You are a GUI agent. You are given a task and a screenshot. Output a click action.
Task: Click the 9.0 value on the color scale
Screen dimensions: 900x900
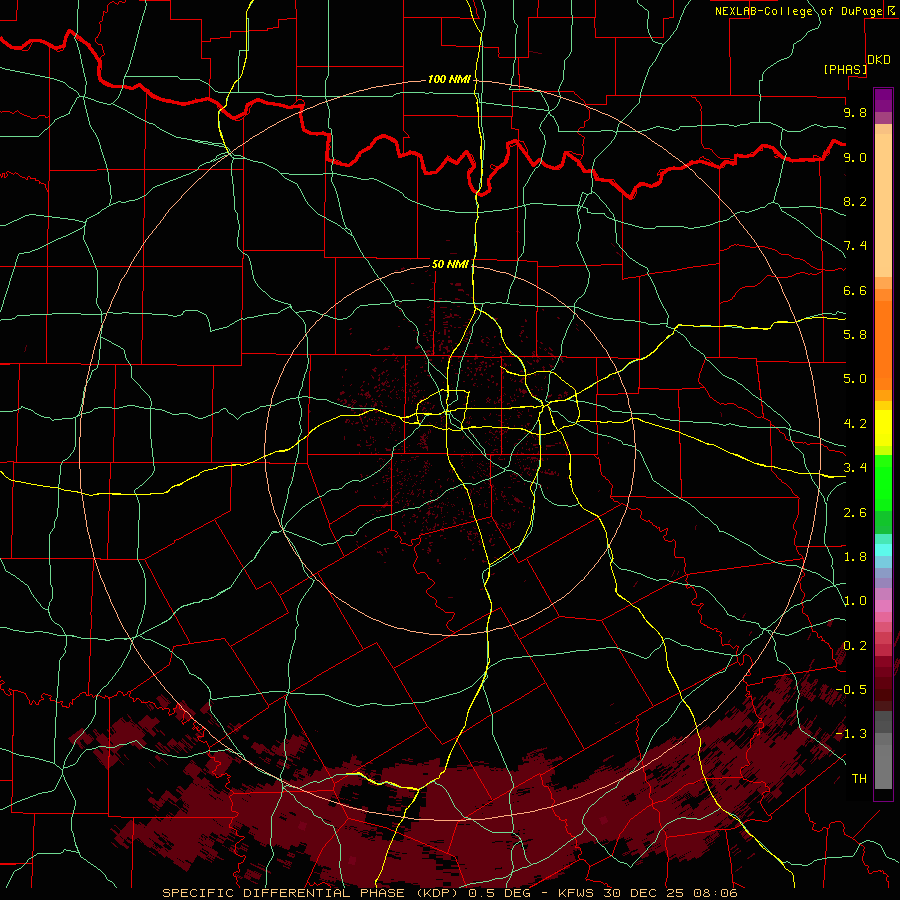[x=855, y=157]
